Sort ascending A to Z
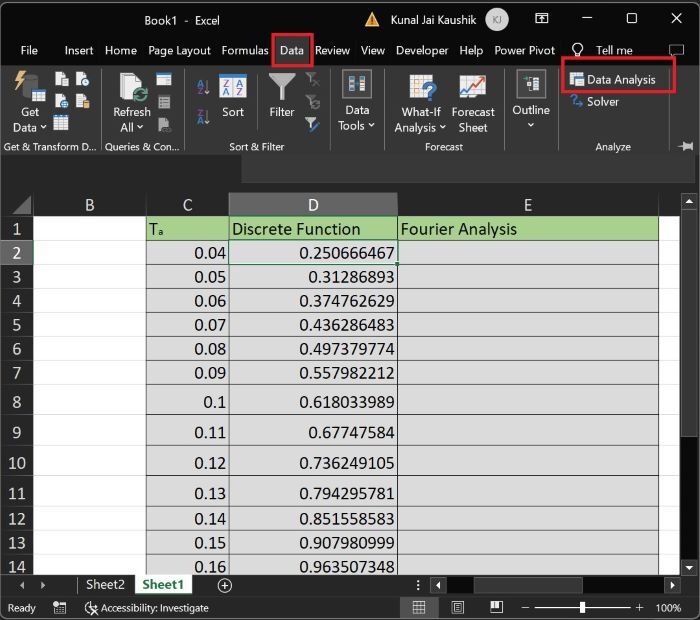 [203, 88]
